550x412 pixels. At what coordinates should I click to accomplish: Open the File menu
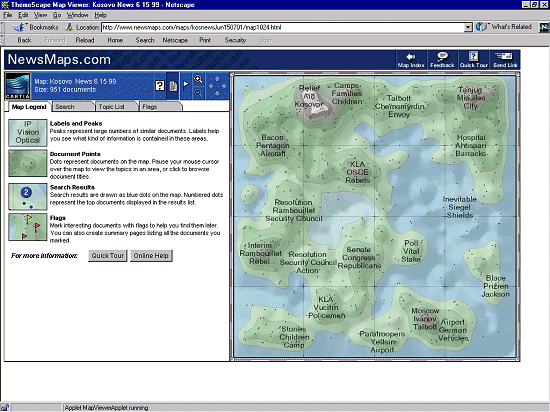point(8,15)
